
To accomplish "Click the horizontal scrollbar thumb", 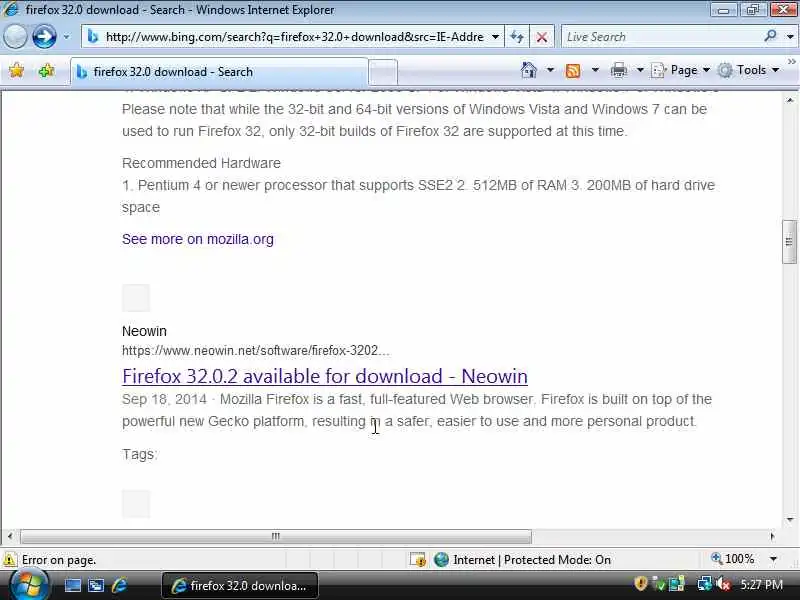I will [276, 536].
